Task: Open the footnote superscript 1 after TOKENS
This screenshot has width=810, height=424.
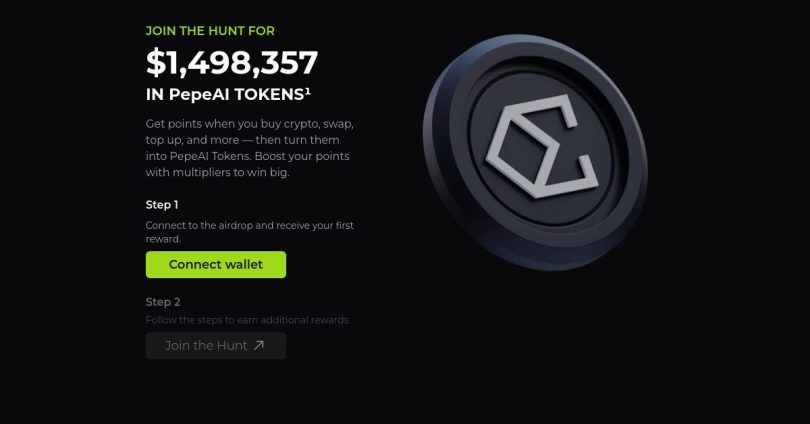Action: click(307, 90)
